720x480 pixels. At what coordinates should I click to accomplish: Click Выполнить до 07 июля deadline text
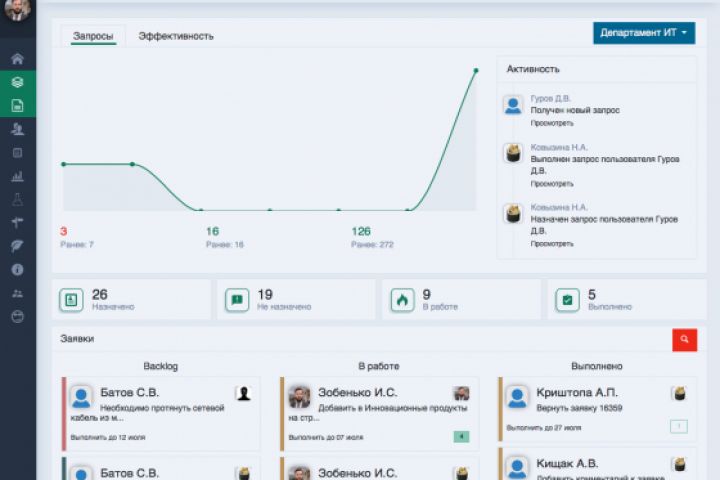coord(326,437)
